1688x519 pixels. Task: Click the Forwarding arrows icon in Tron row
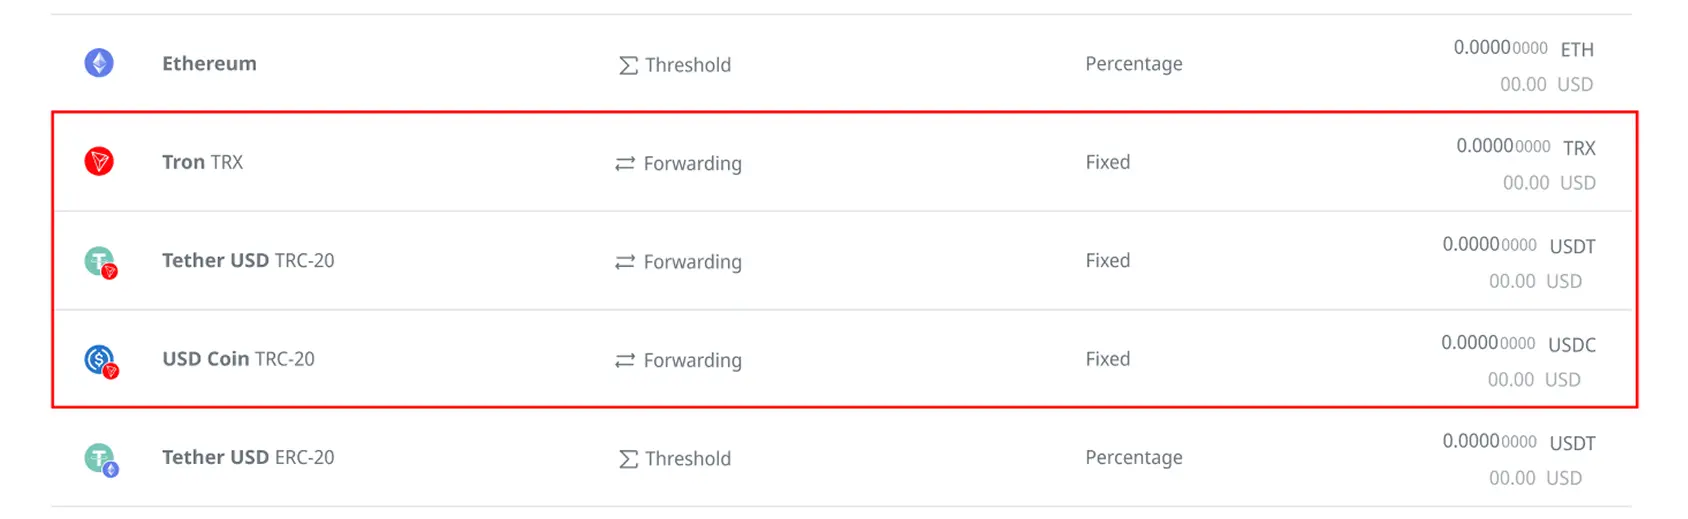tap(625, 164)
